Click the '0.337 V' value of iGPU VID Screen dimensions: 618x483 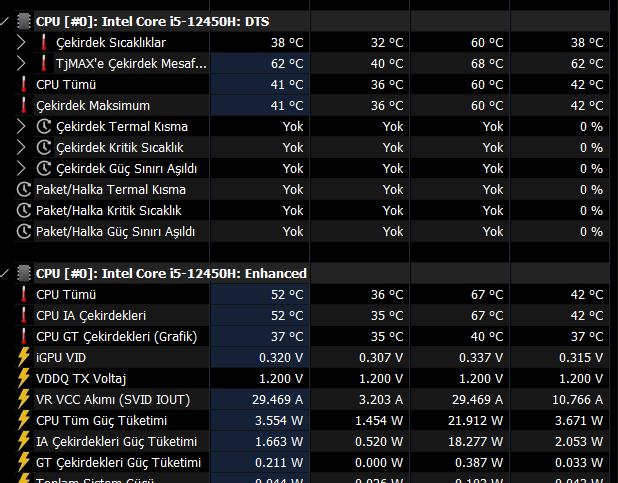pos(481,358)
